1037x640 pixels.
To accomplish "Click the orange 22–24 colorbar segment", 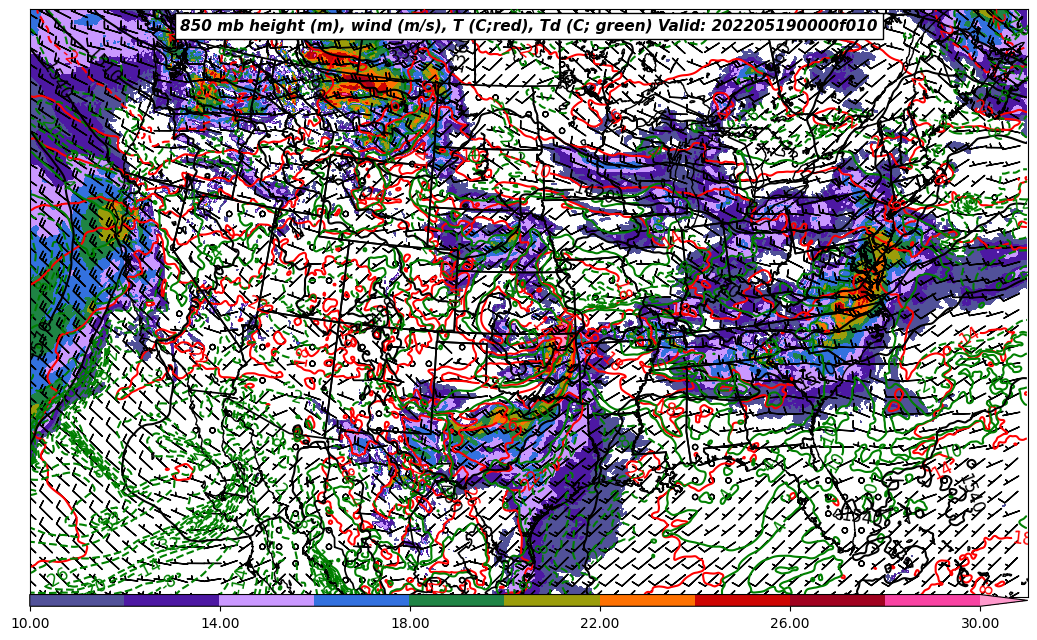I will 647,600.
